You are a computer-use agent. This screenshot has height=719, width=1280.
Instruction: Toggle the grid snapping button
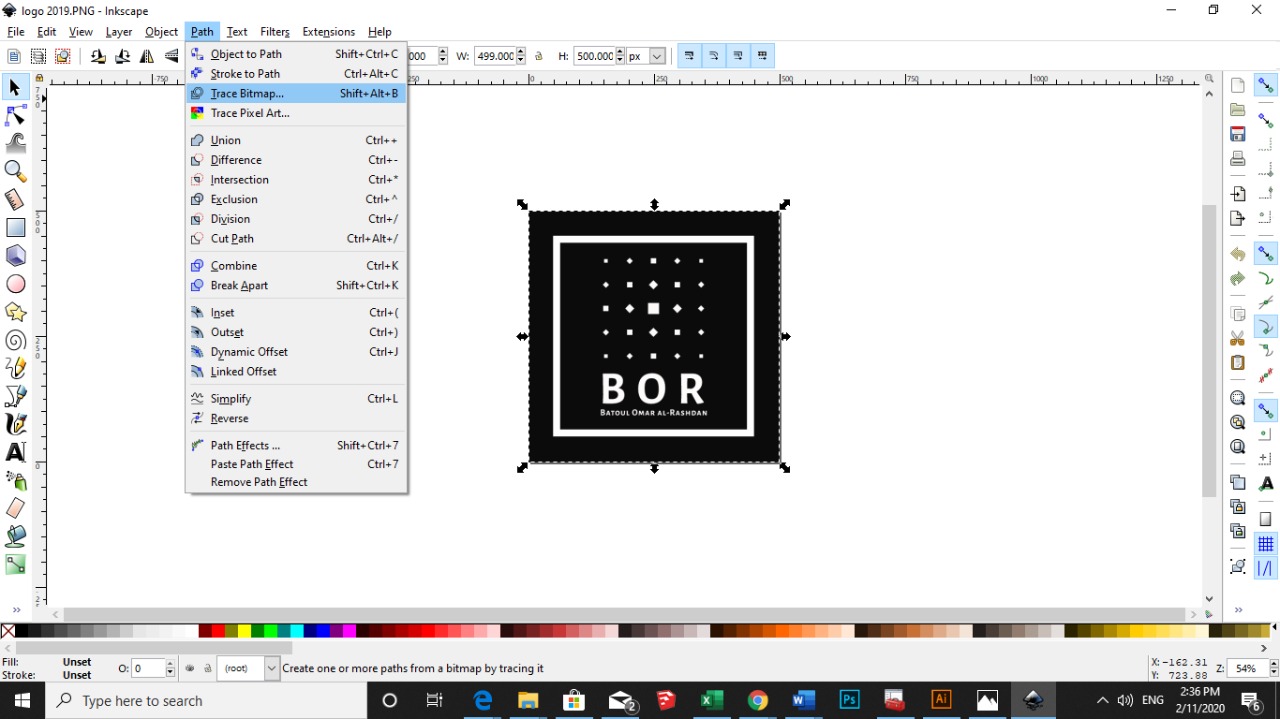1266,544
